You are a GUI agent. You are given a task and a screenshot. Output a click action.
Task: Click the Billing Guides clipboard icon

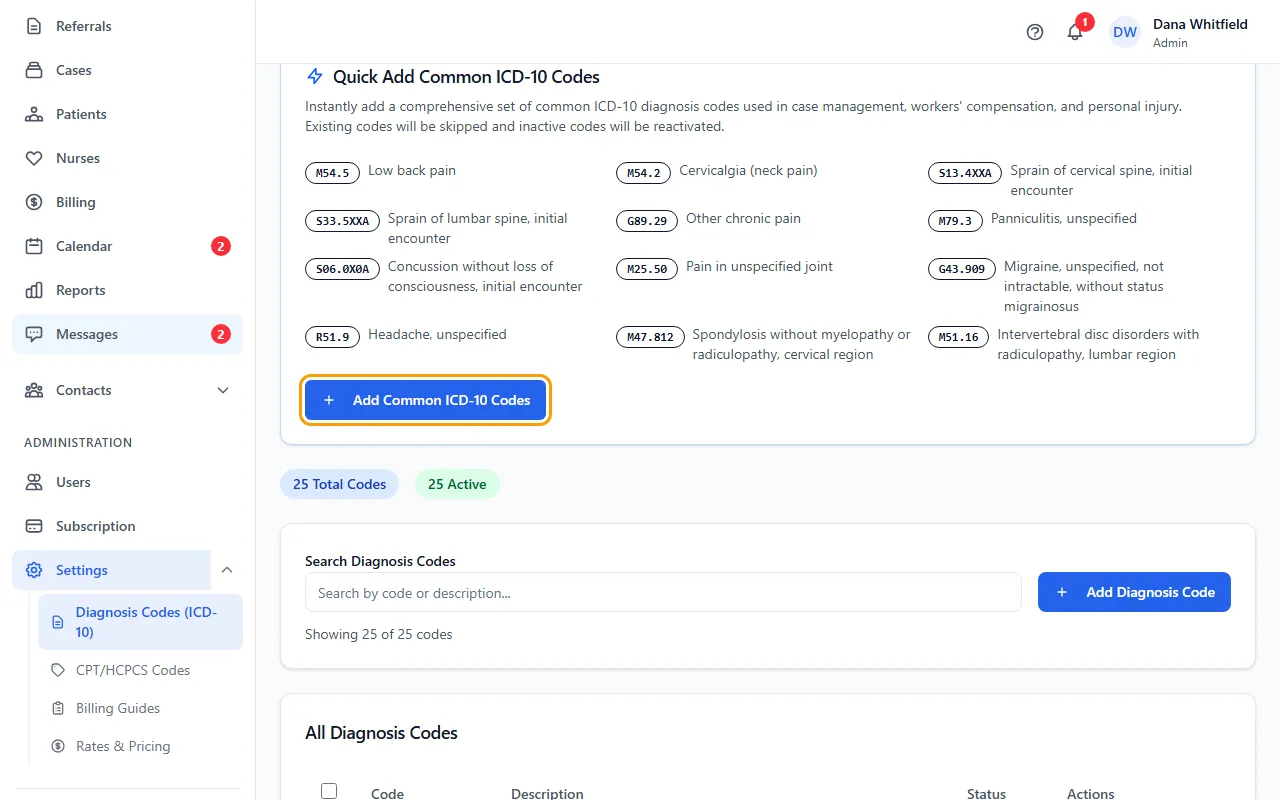click(x=57, y=708)
